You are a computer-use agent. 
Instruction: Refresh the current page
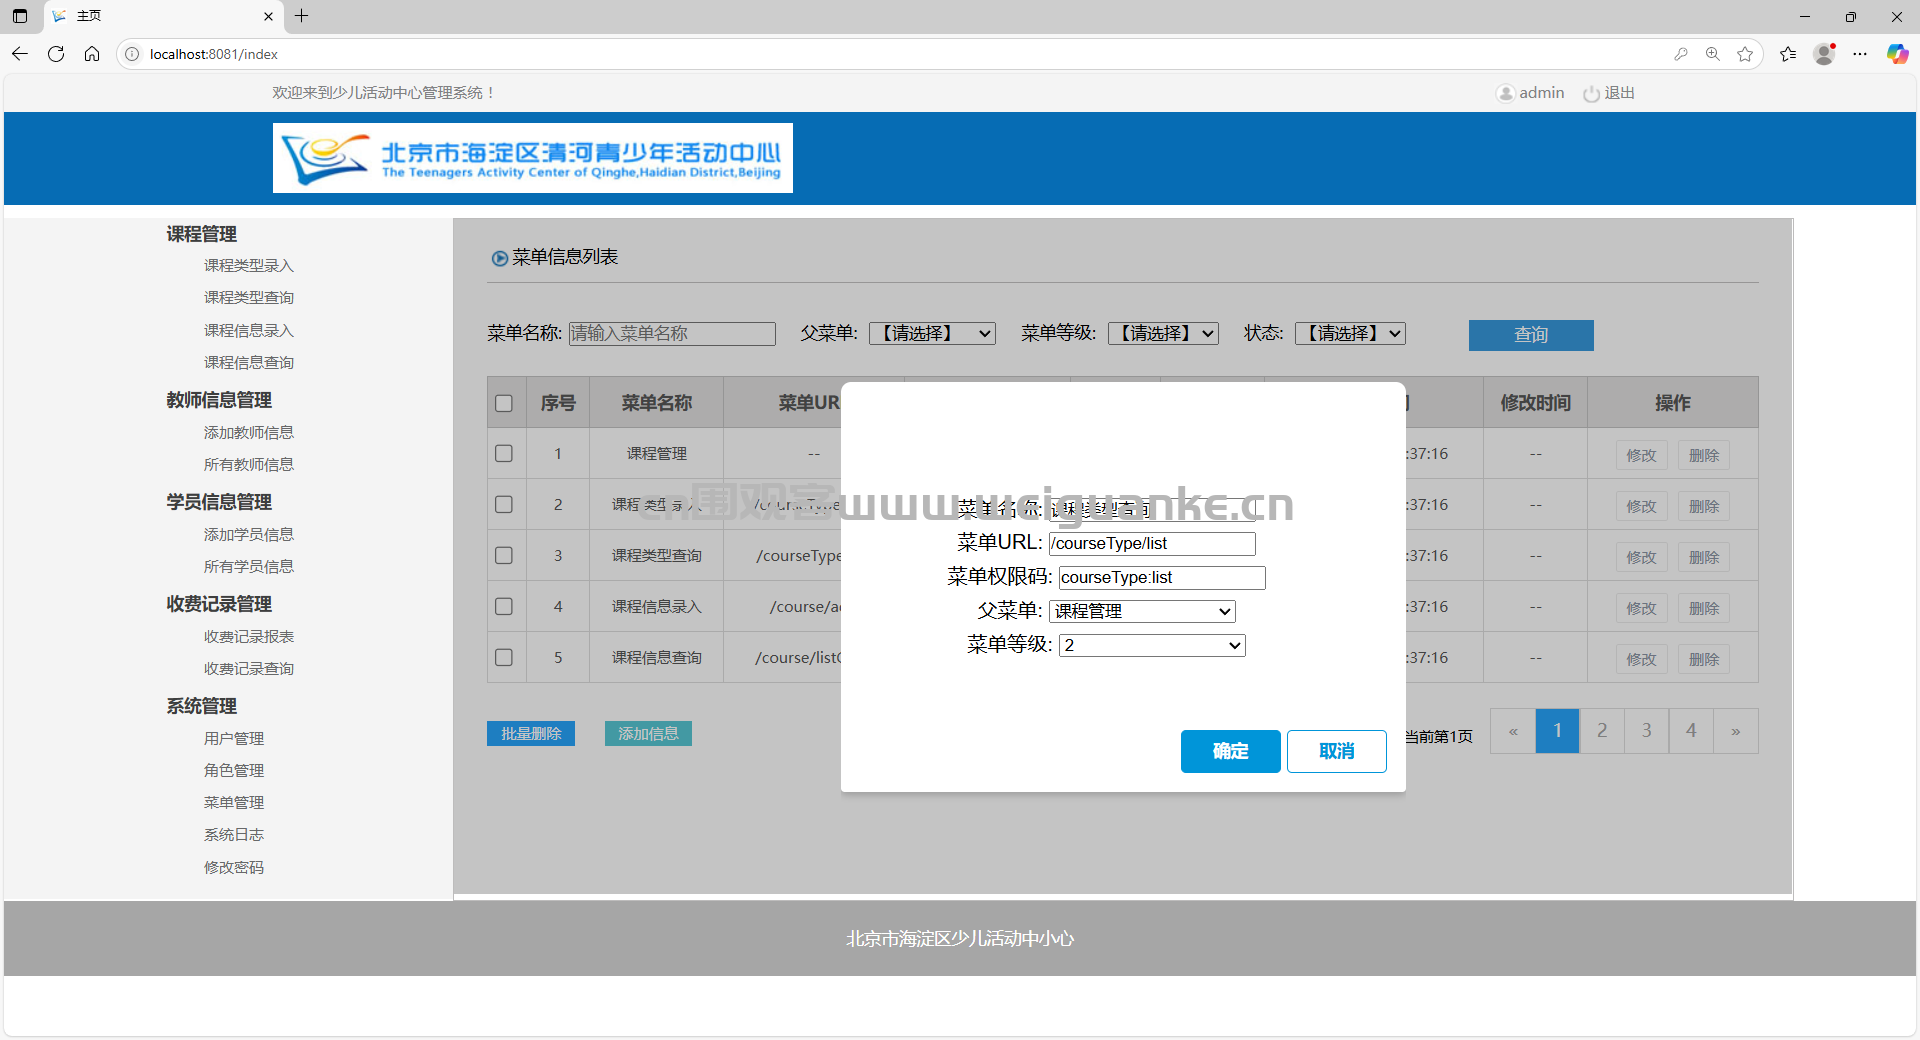(56, 54)
